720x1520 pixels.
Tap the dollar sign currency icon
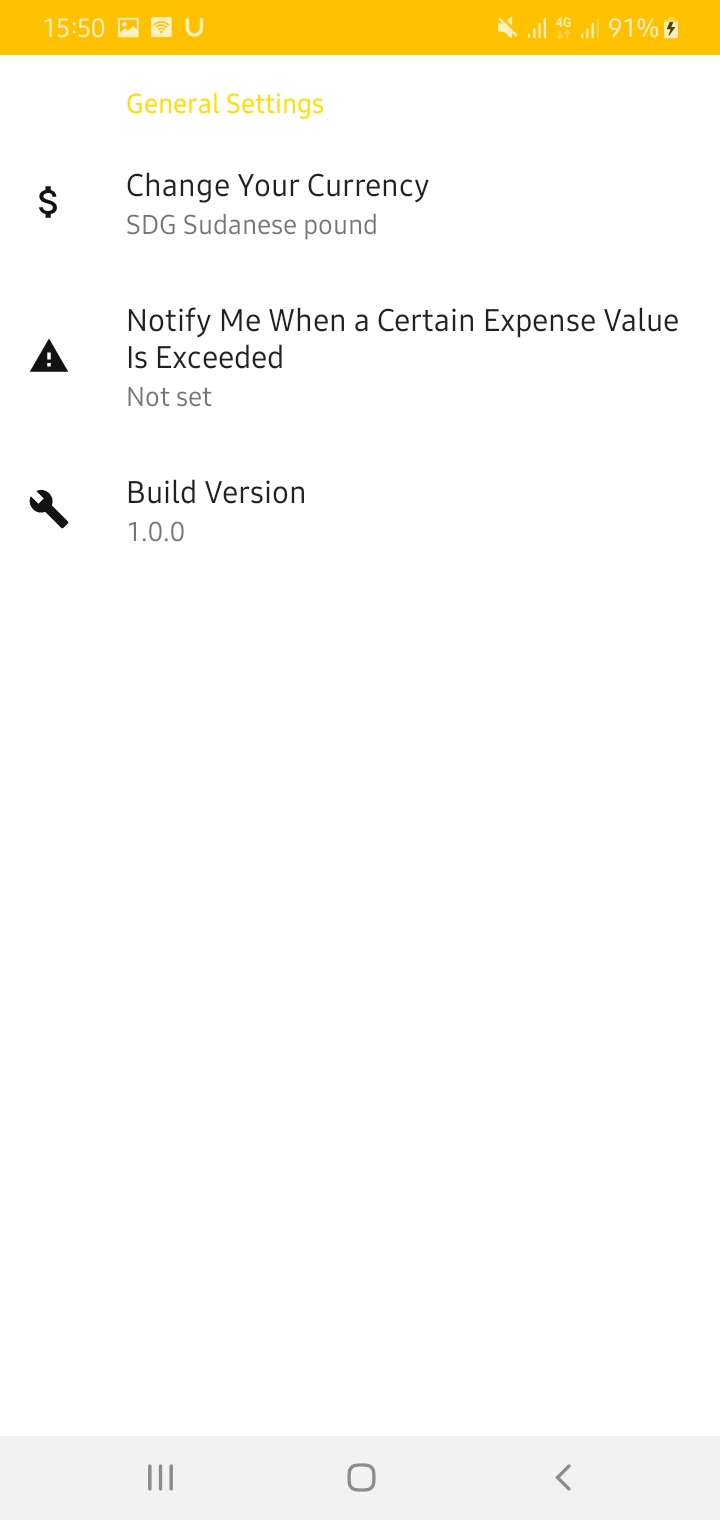[48, 203]
